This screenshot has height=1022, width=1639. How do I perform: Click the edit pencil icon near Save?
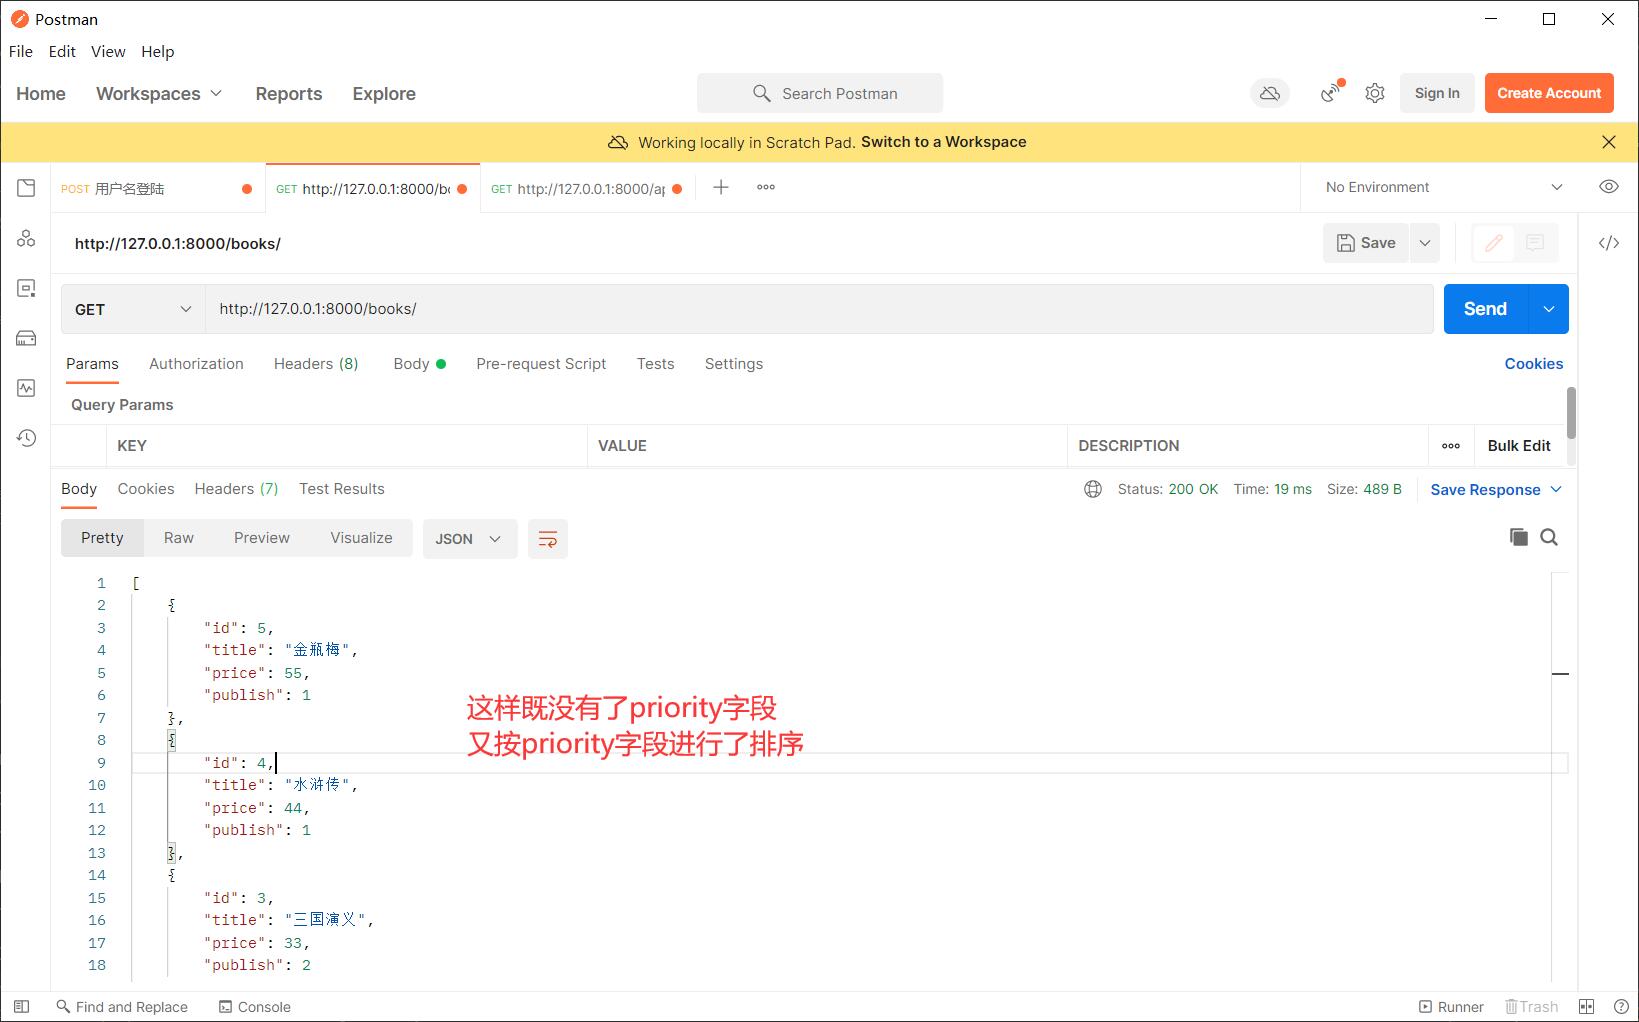(1494, 243)
